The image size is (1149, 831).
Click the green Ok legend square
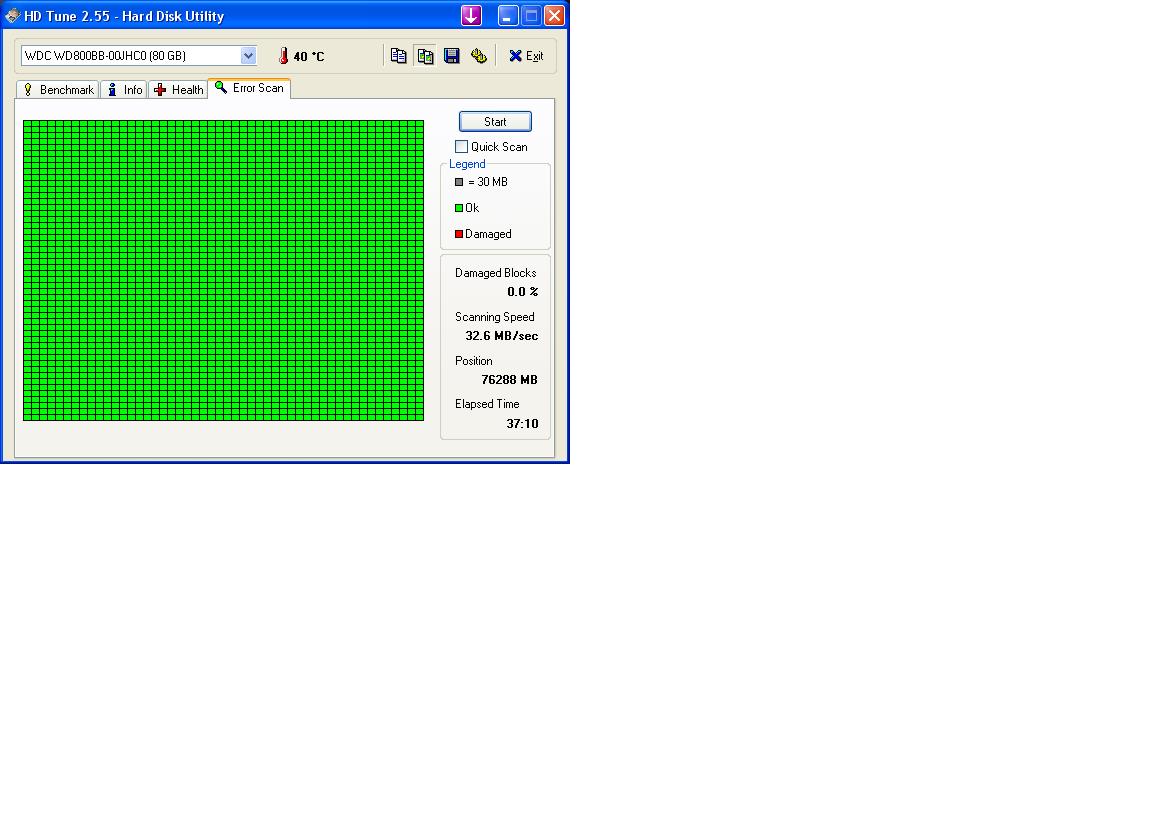(x=459, y=208)
